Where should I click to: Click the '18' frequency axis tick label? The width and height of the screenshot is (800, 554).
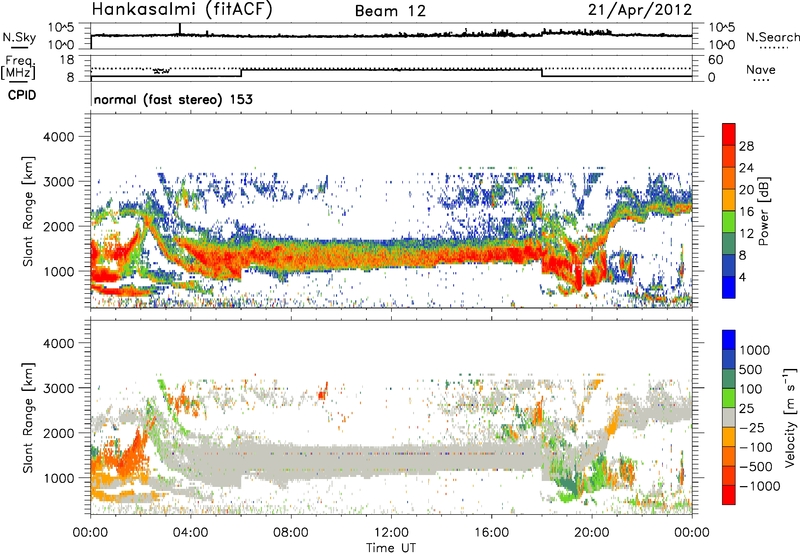tap(67, 60)
